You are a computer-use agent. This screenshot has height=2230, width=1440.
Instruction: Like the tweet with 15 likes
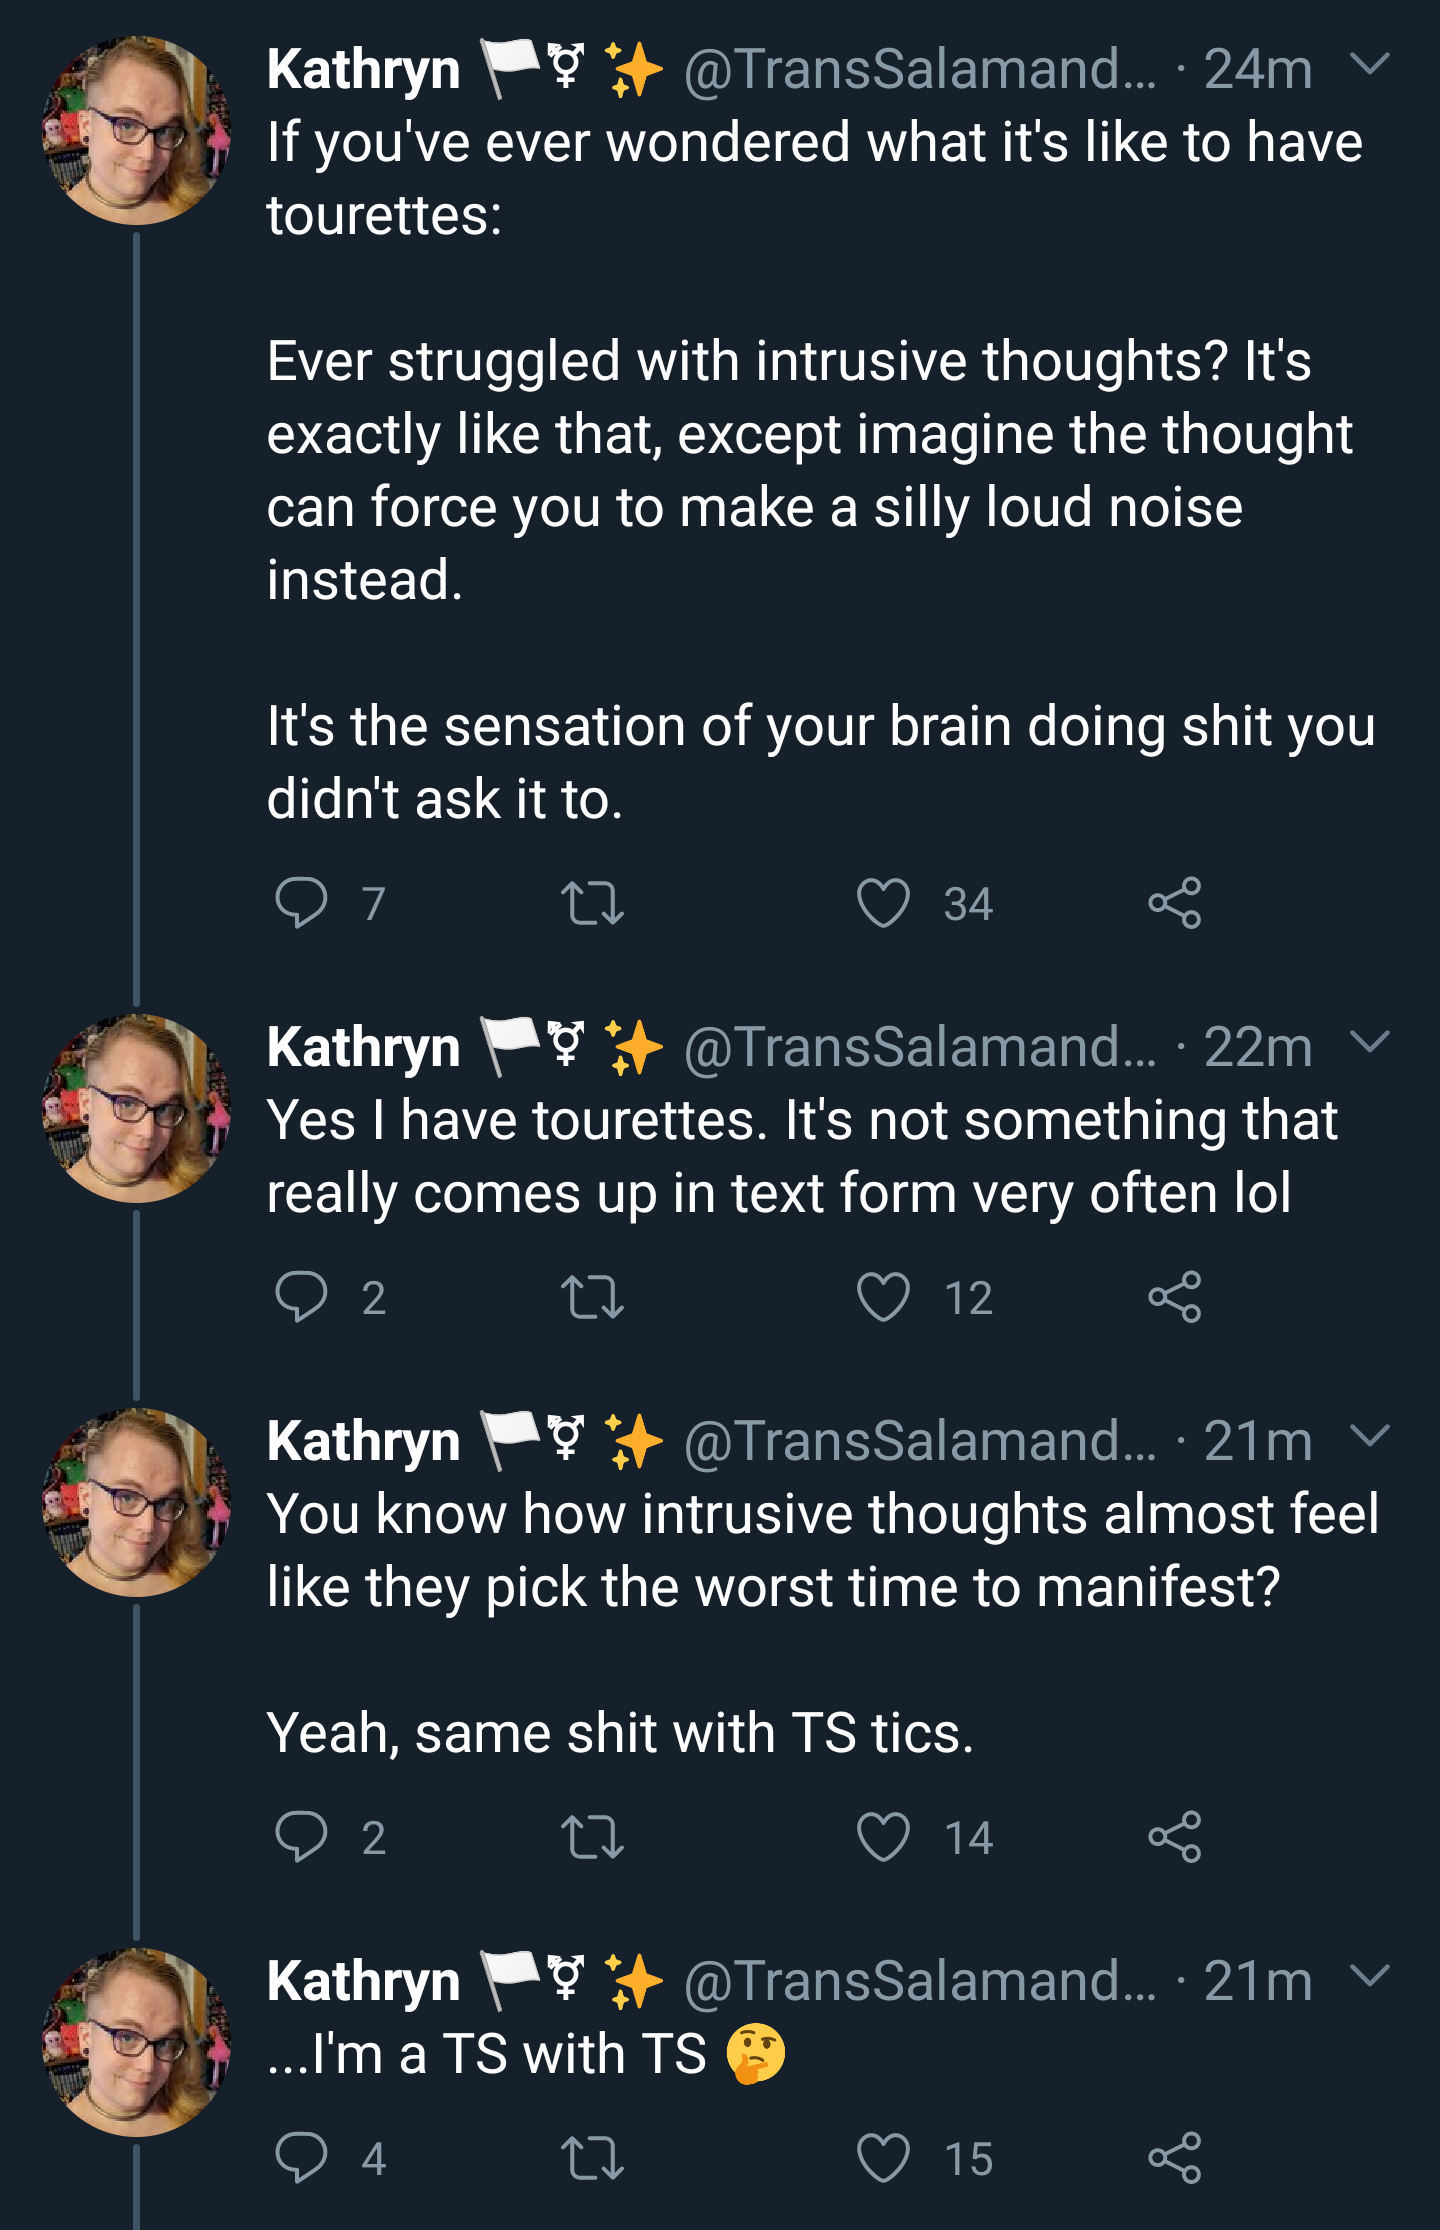884,2157
